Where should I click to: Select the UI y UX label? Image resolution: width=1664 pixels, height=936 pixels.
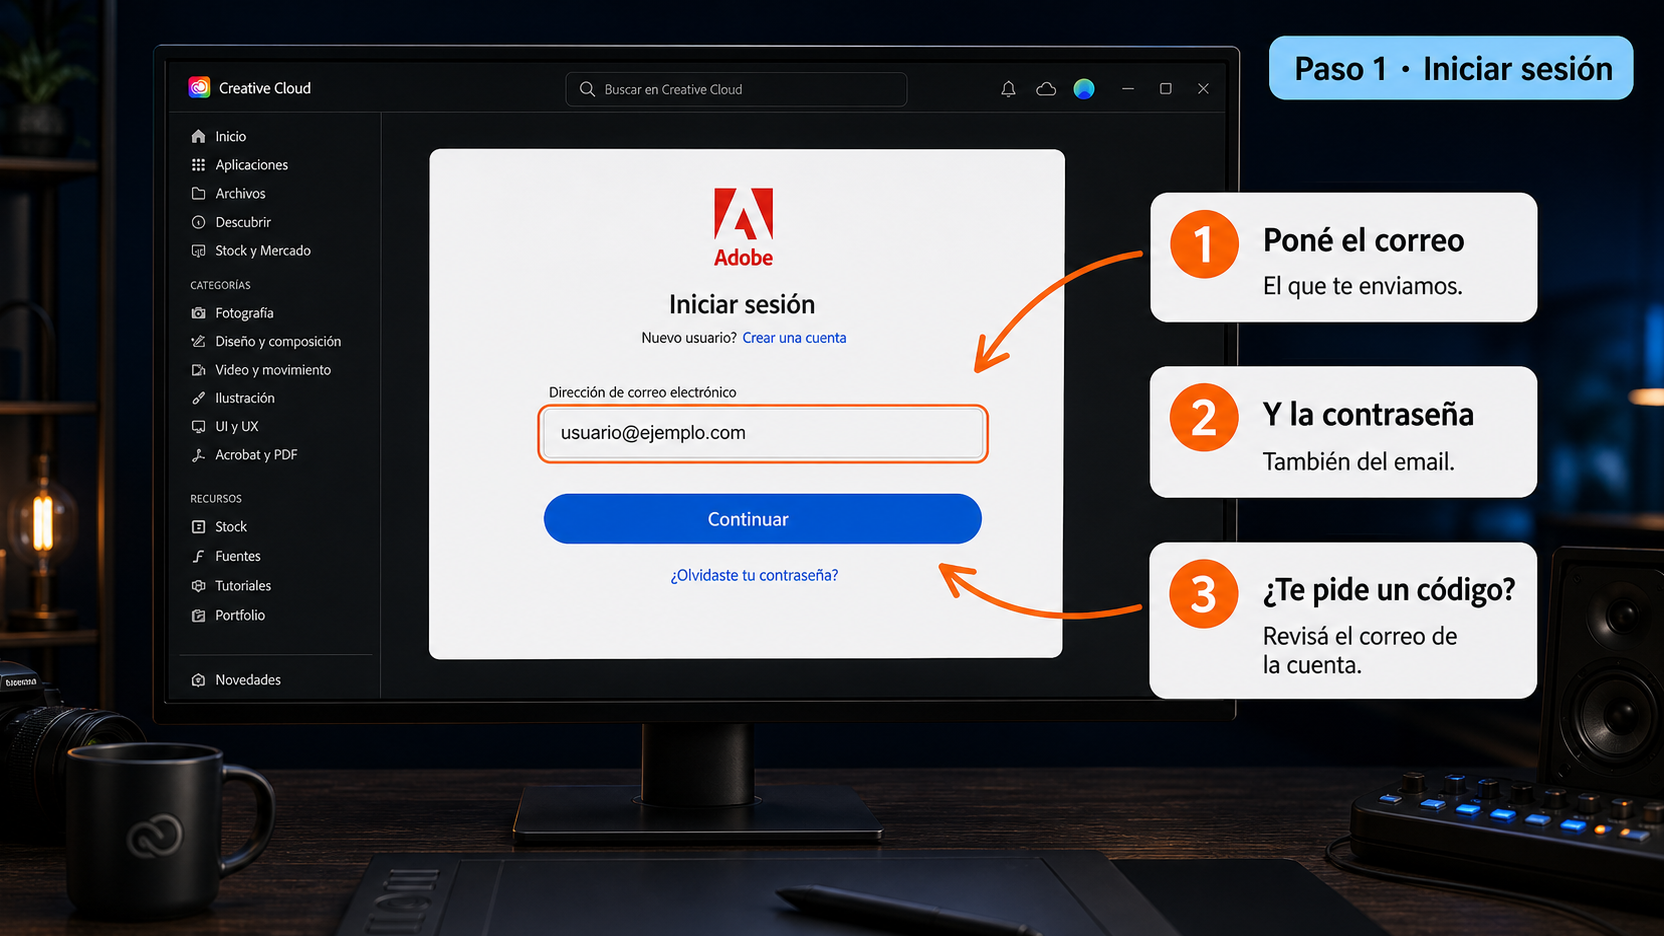pos(237,426)
